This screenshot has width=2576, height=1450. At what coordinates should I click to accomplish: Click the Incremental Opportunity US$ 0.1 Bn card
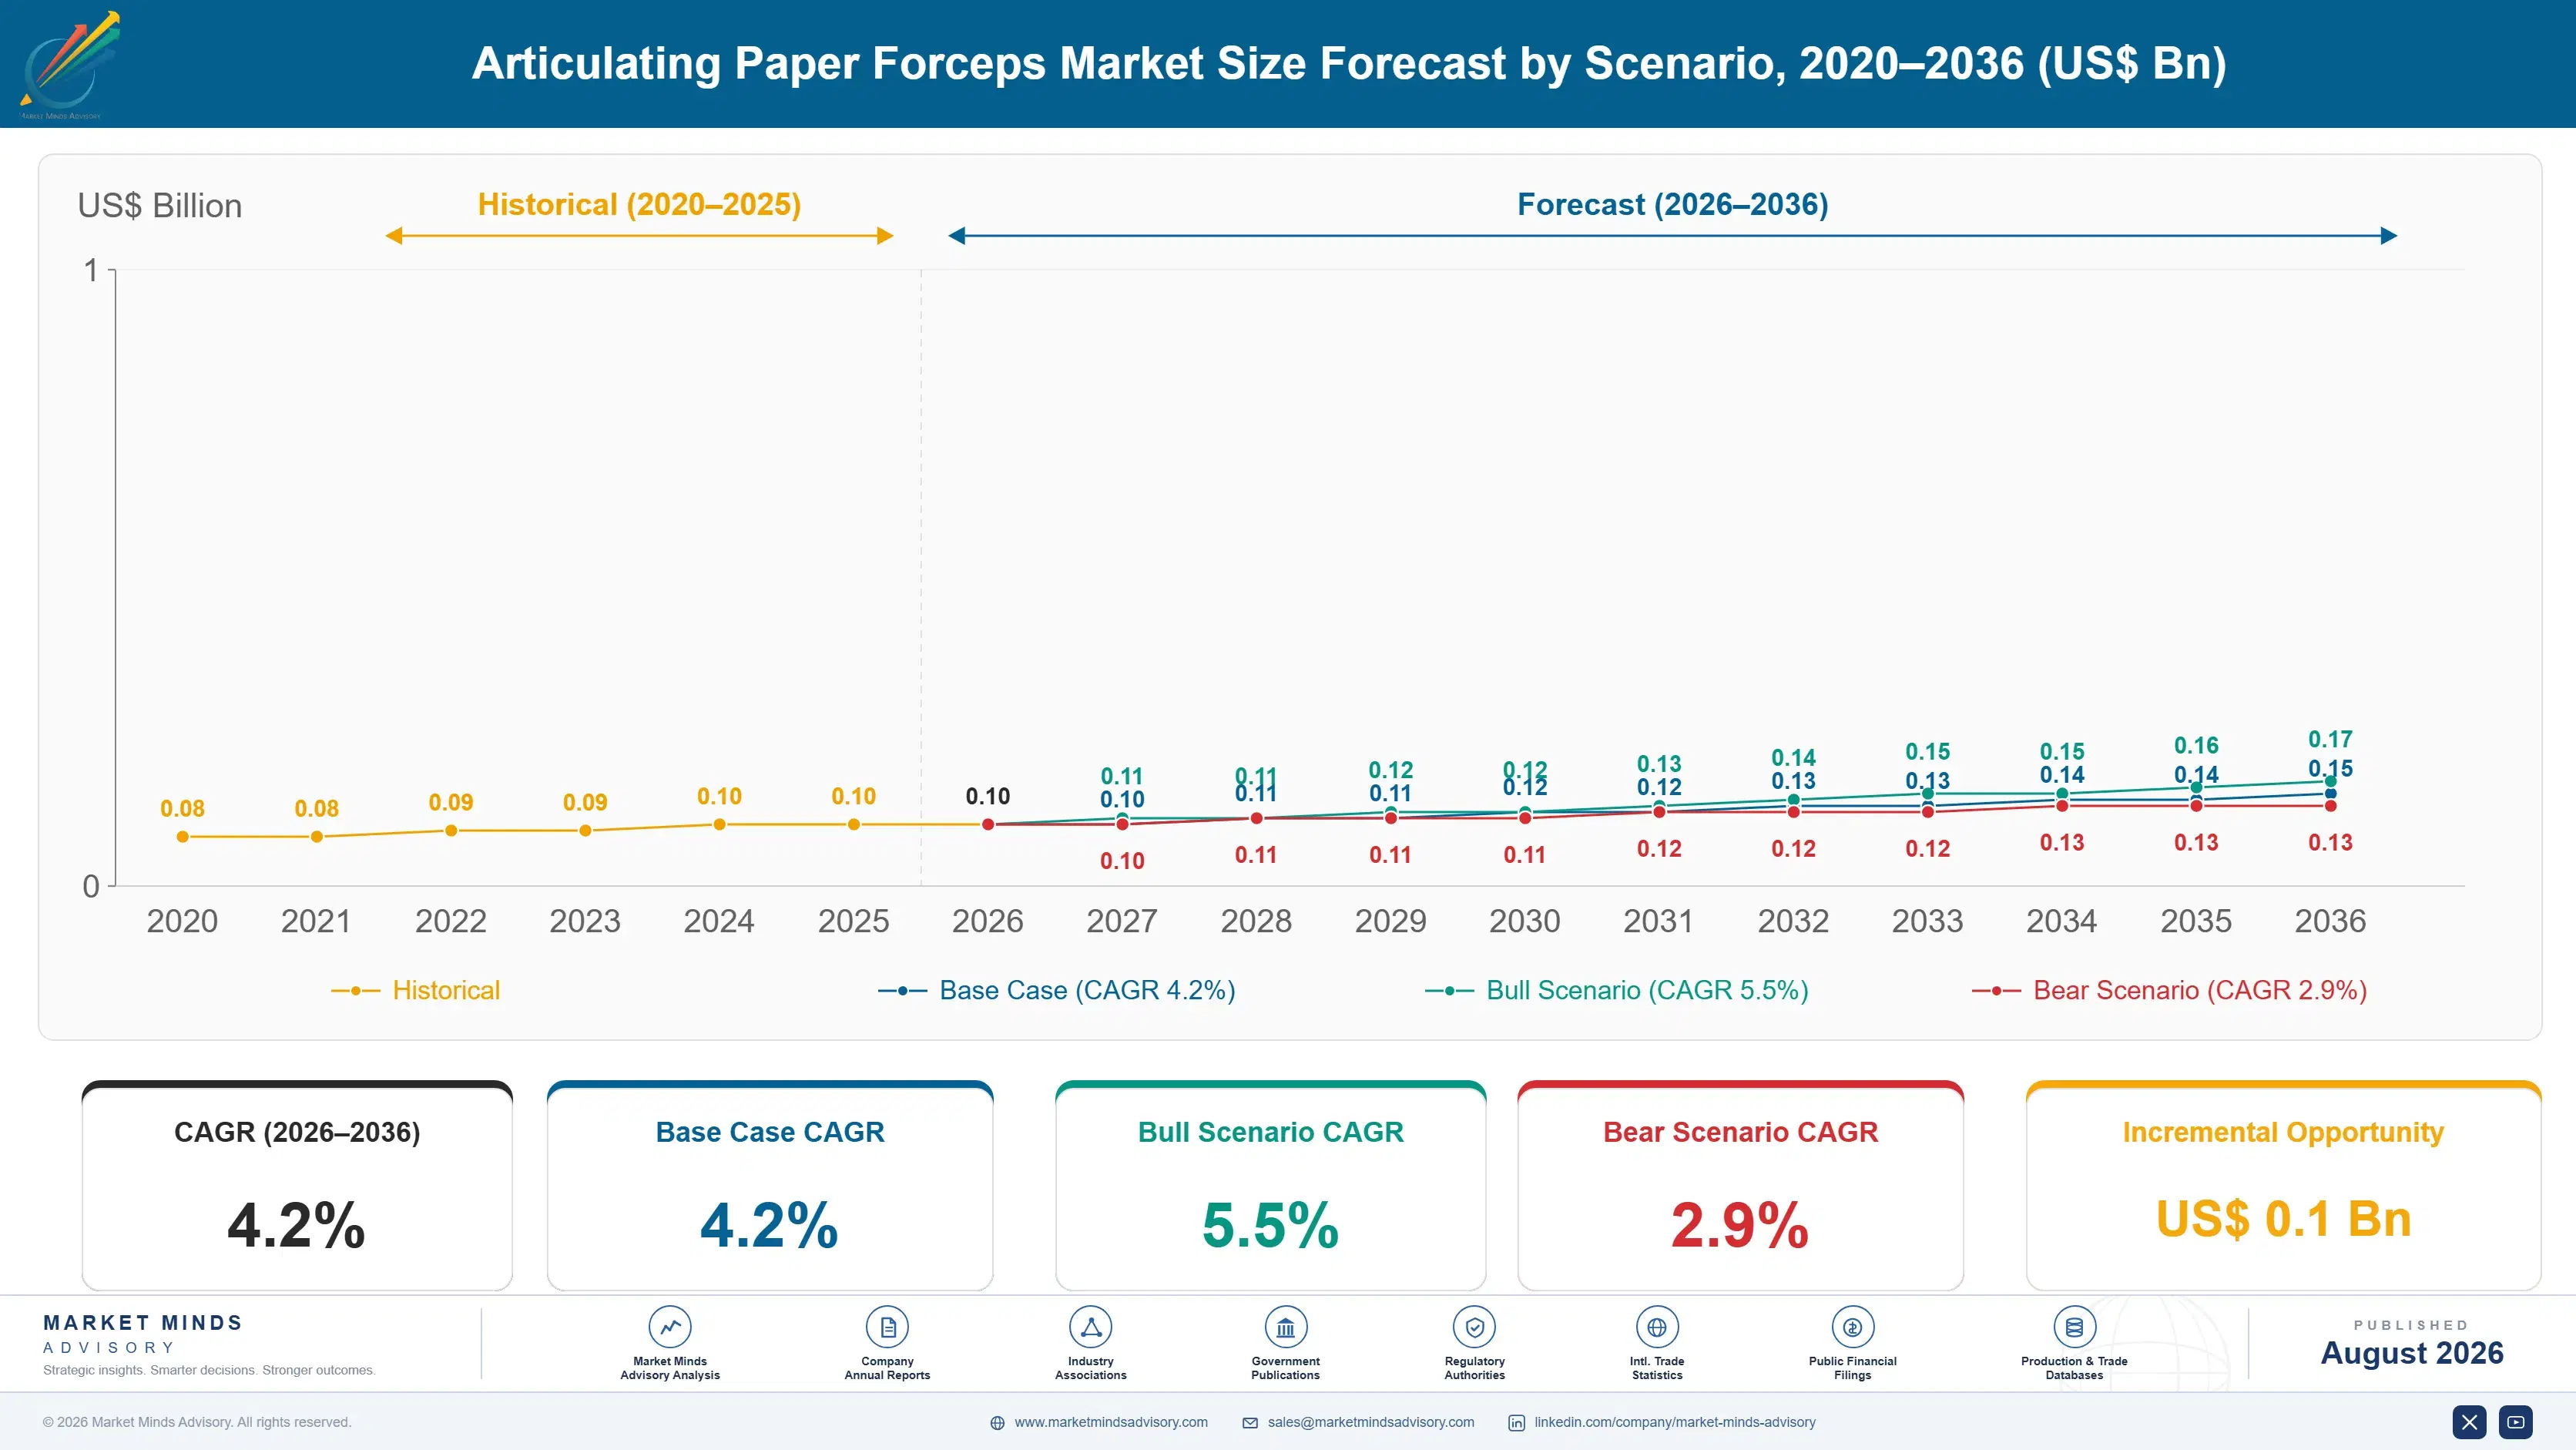pyautogui.click(x=2283, y=1186)
